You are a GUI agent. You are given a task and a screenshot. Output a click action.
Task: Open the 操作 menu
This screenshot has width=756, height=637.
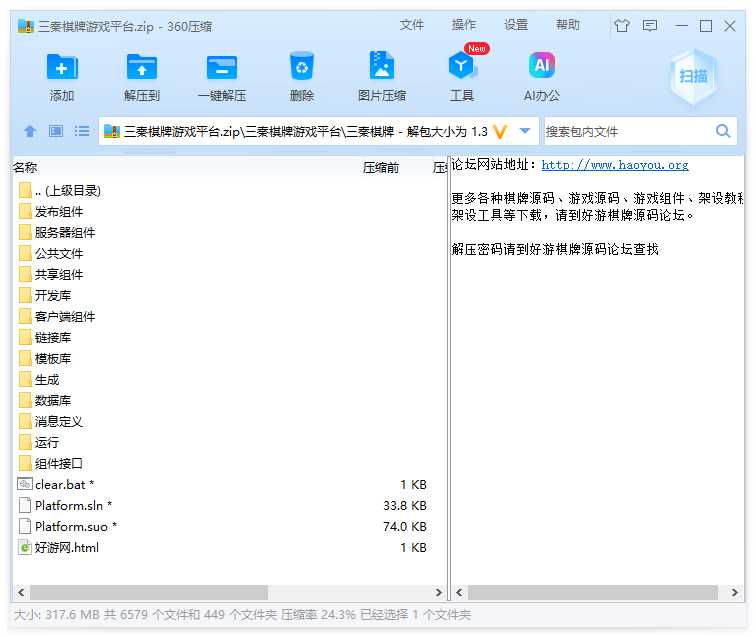coord(463,25)
